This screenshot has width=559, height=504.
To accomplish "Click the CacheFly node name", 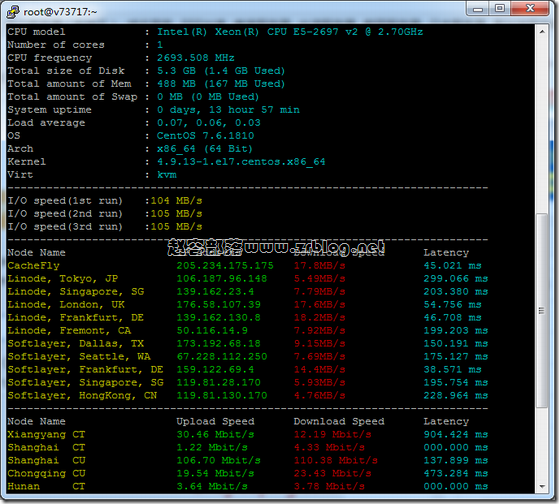I will [x=34, y=266].
